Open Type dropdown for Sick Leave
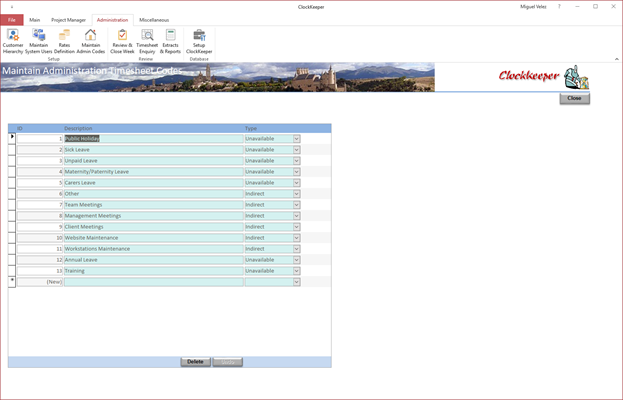 point(296,150)
